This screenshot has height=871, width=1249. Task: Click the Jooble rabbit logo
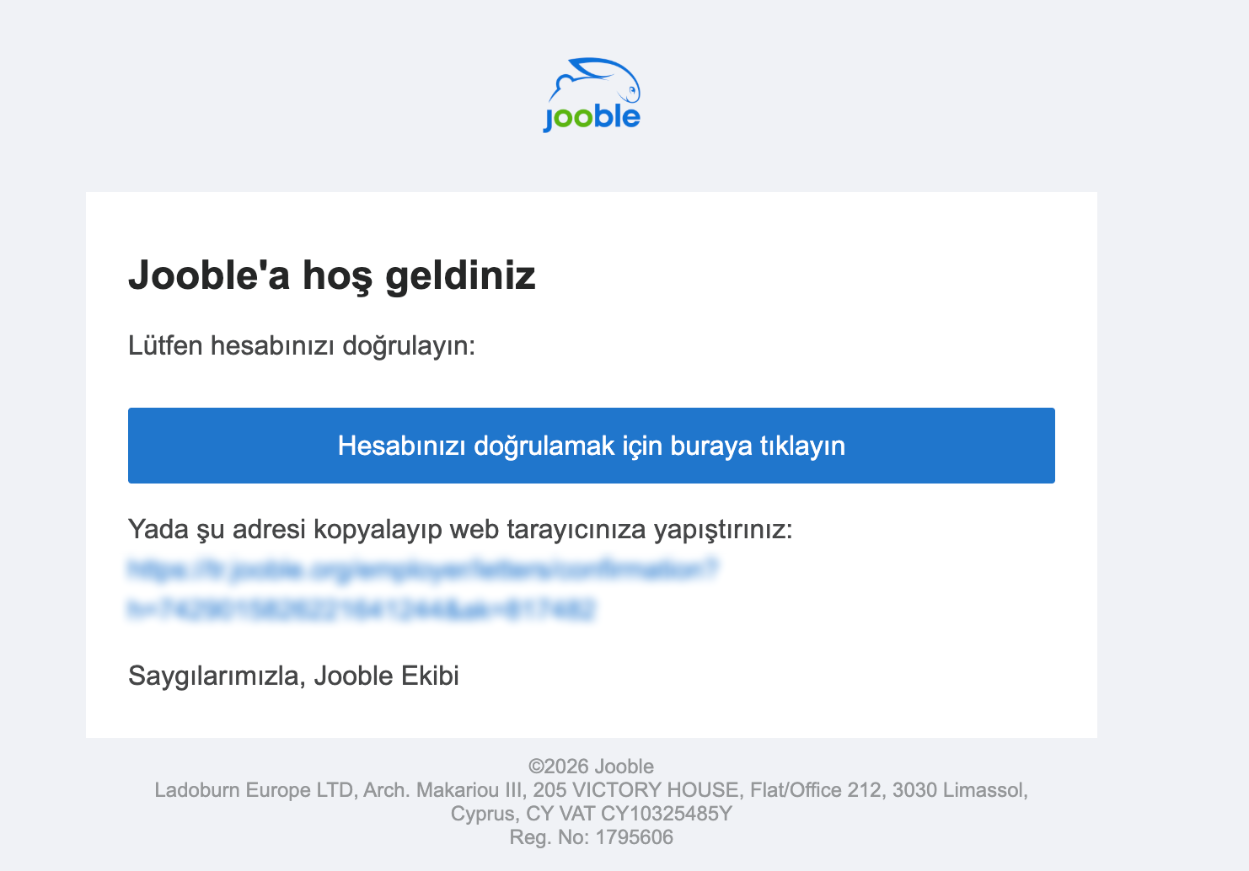[592, 95]
